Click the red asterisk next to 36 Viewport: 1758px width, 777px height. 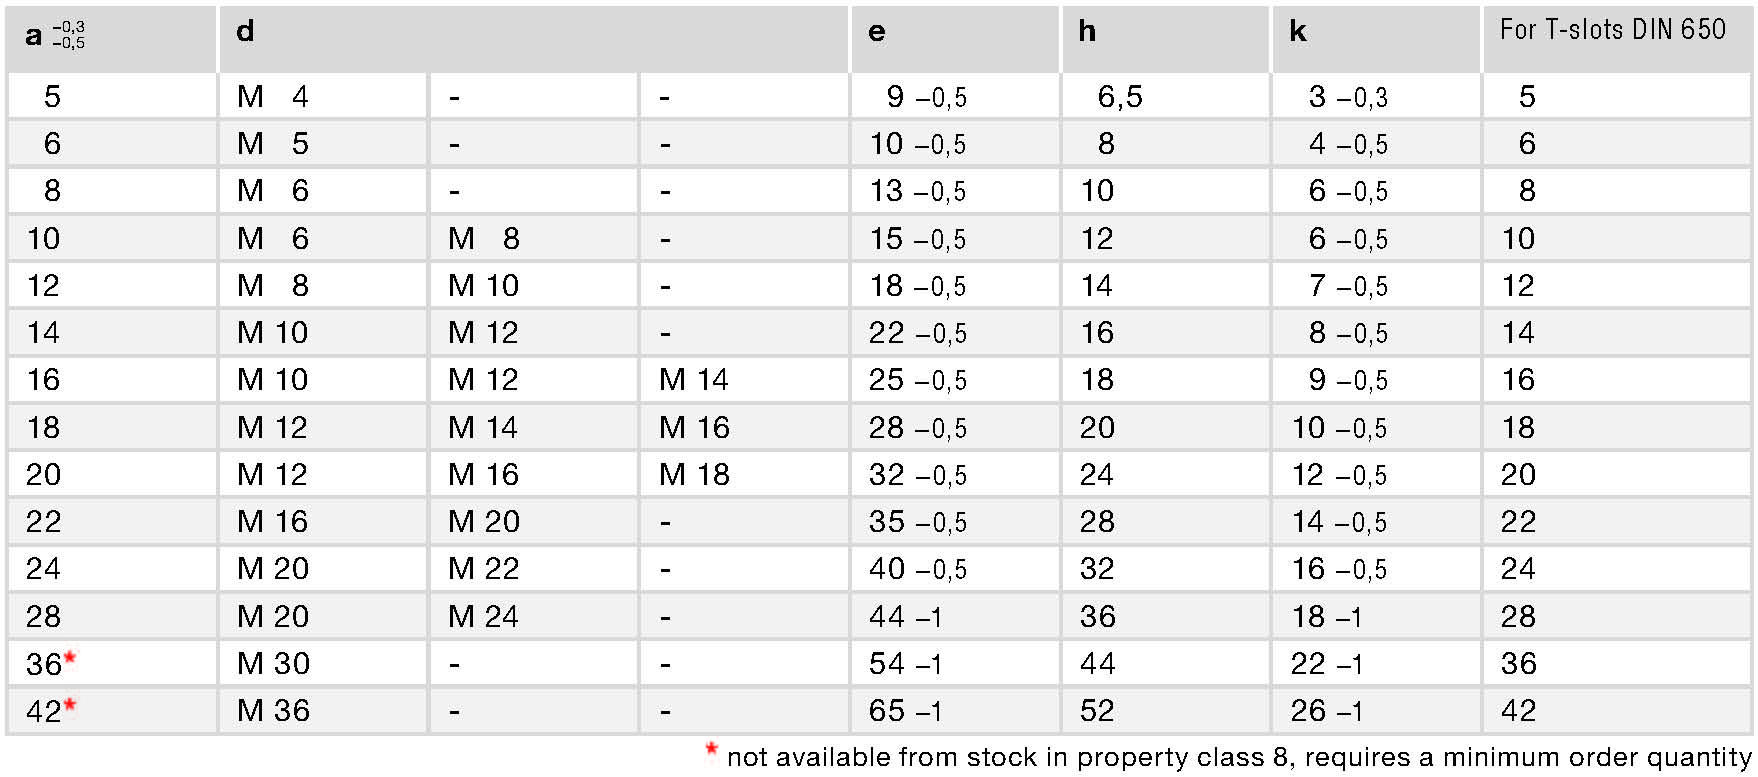point(70,658)
